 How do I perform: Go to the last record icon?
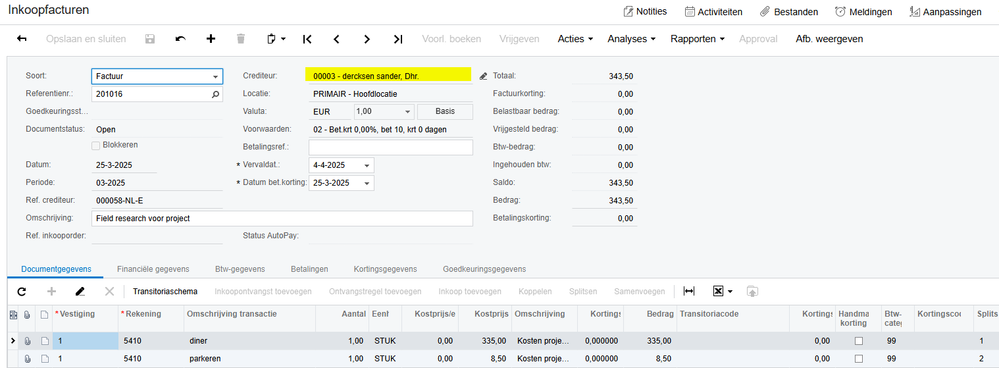[398, 39]
